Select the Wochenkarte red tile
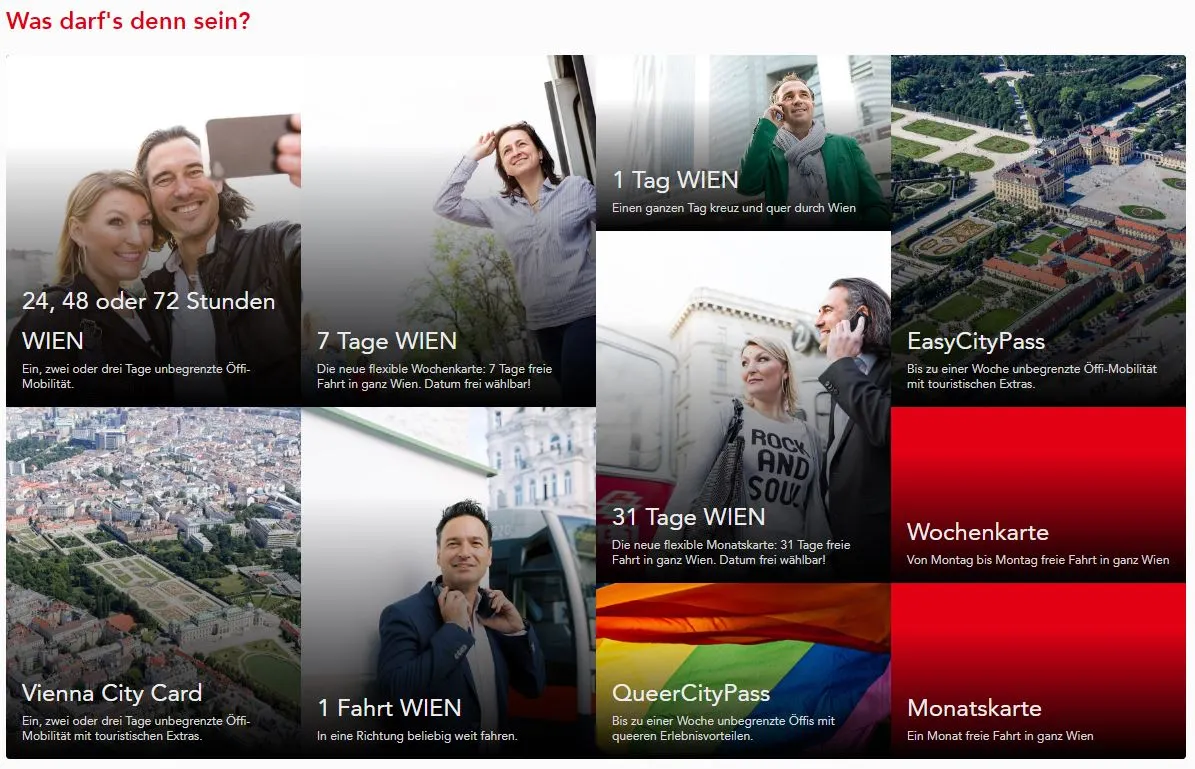This screenshot has width=1195, height=769. pyautogui.click(x=1038, y=495)
